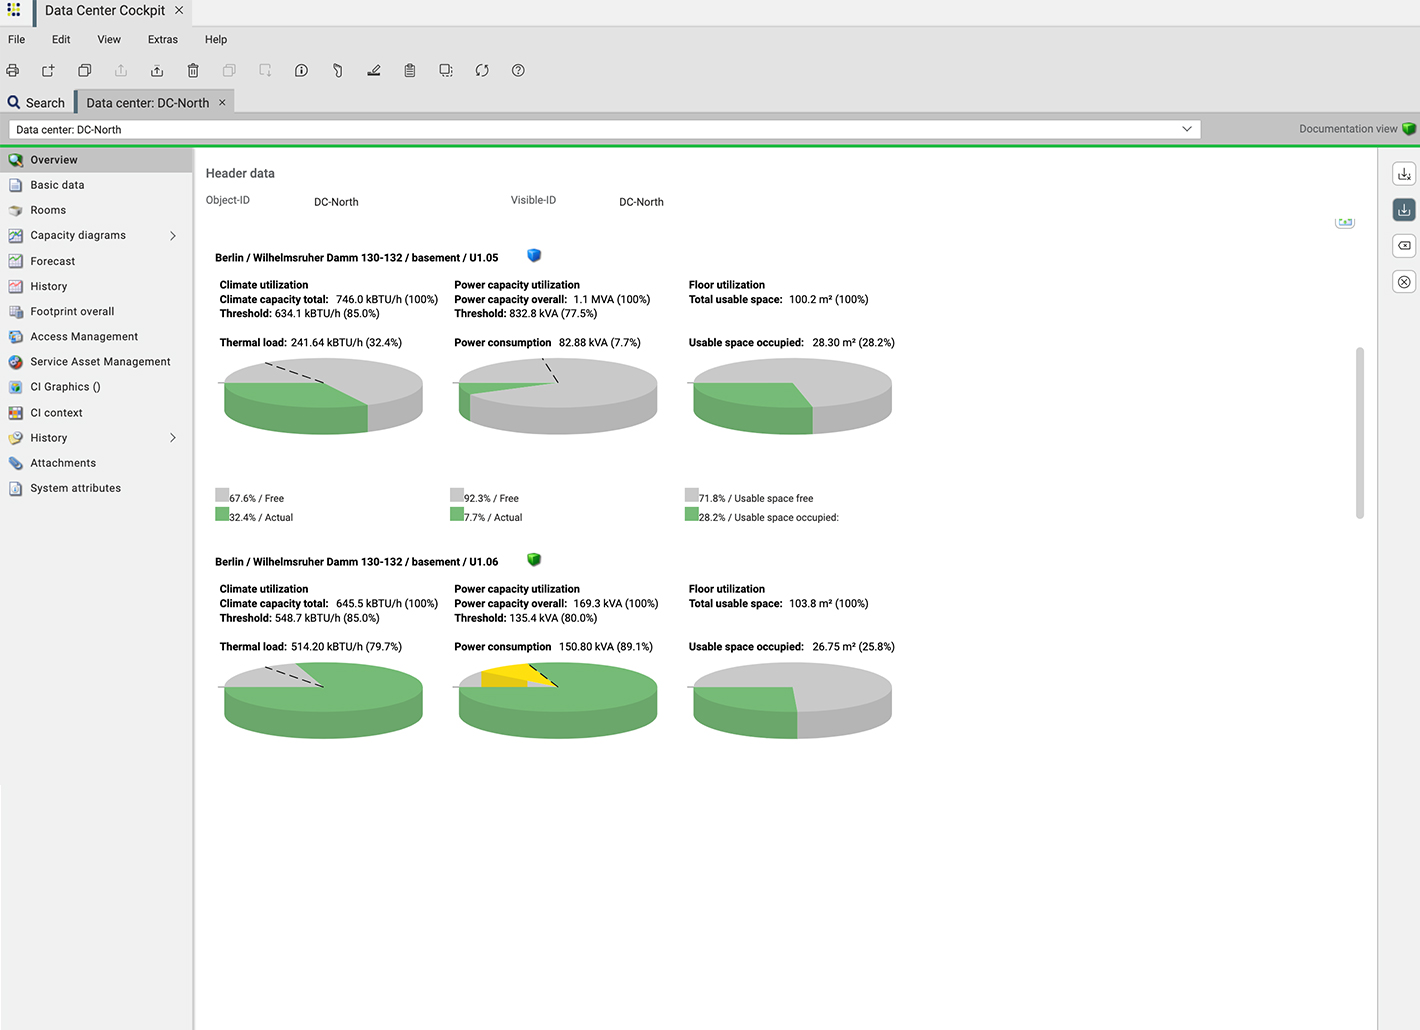
Task: Open the Data center: DC-North dropdown
Action: point(1187,129)
